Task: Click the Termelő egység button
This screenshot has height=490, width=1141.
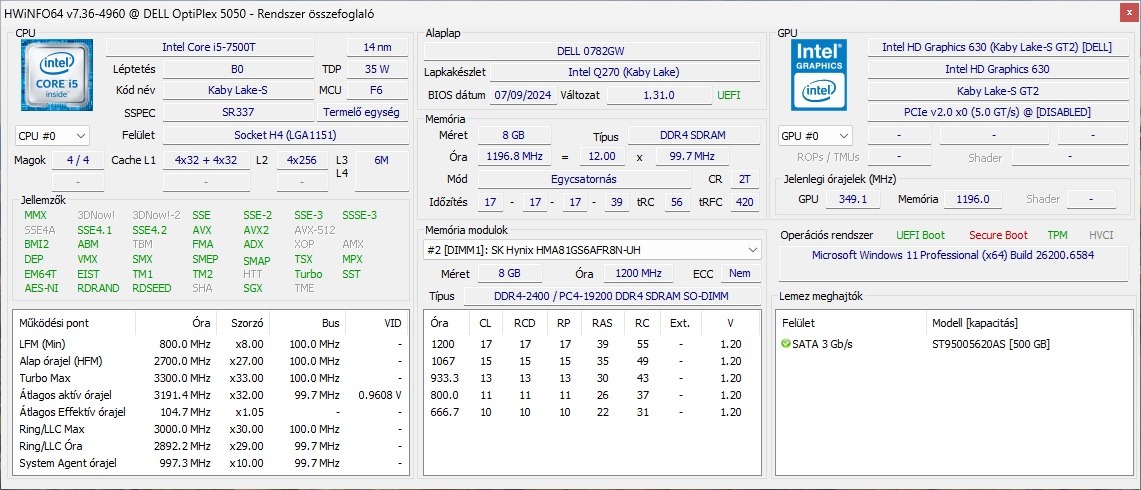Action: [x=360, y=113]
